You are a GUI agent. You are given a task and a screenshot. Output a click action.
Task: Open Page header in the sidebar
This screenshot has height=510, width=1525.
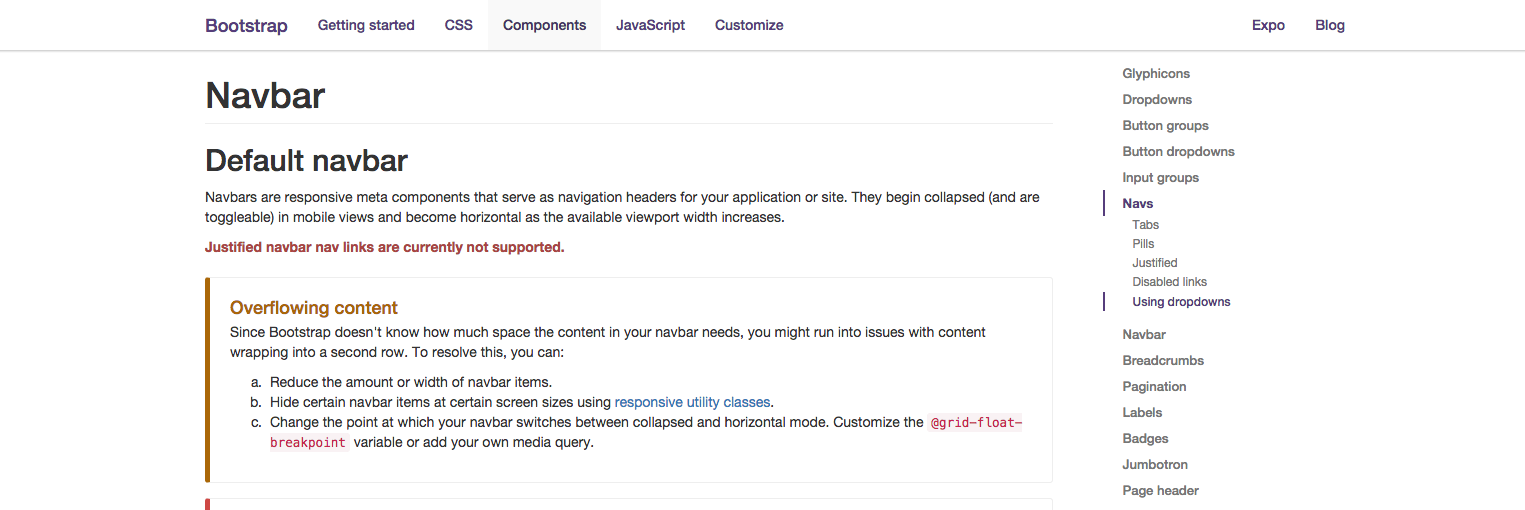click(x=1160, y=490)
